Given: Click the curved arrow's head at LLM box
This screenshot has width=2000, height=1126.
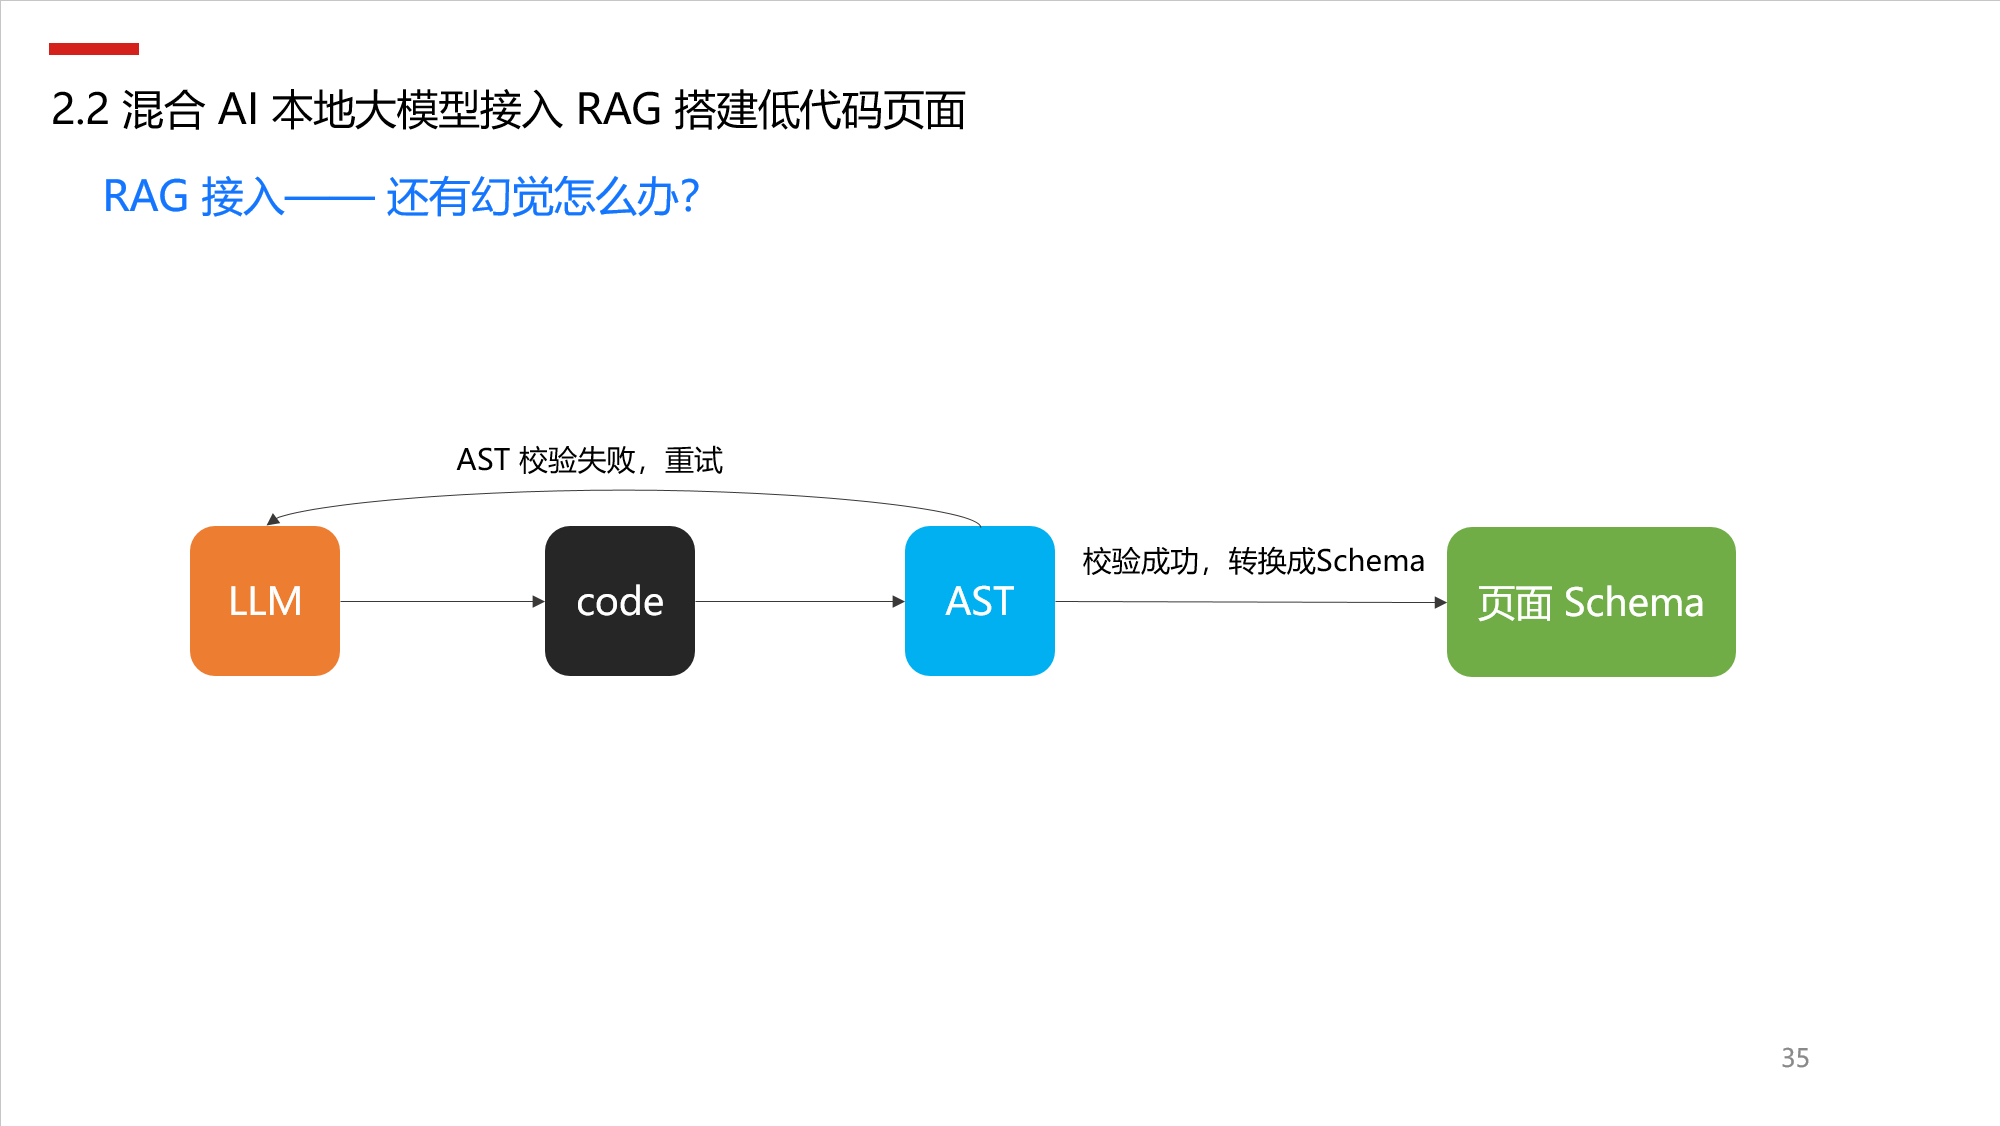Looking at the screenshot, I should [273, 520].
